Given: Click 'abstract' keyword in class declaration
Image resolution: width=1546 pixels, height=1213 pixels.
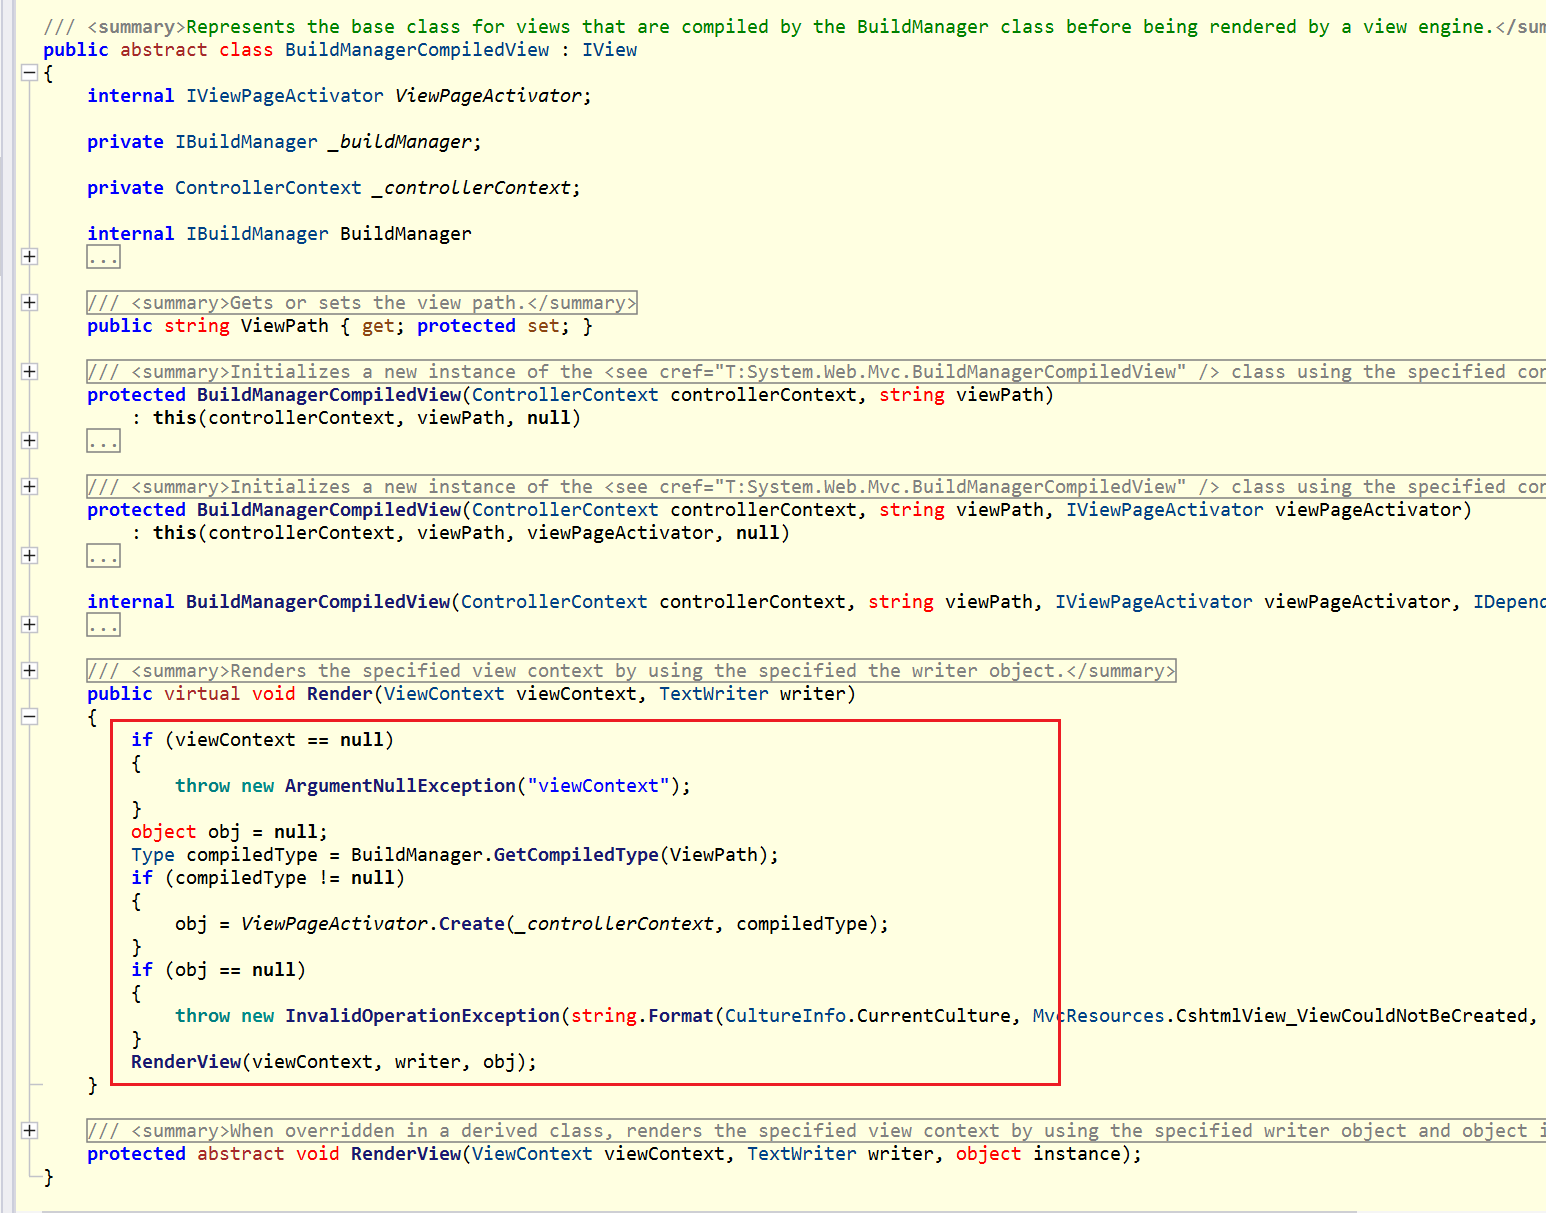Looking at the screenshot, I should pyautogui.click(x=164, y=50).
